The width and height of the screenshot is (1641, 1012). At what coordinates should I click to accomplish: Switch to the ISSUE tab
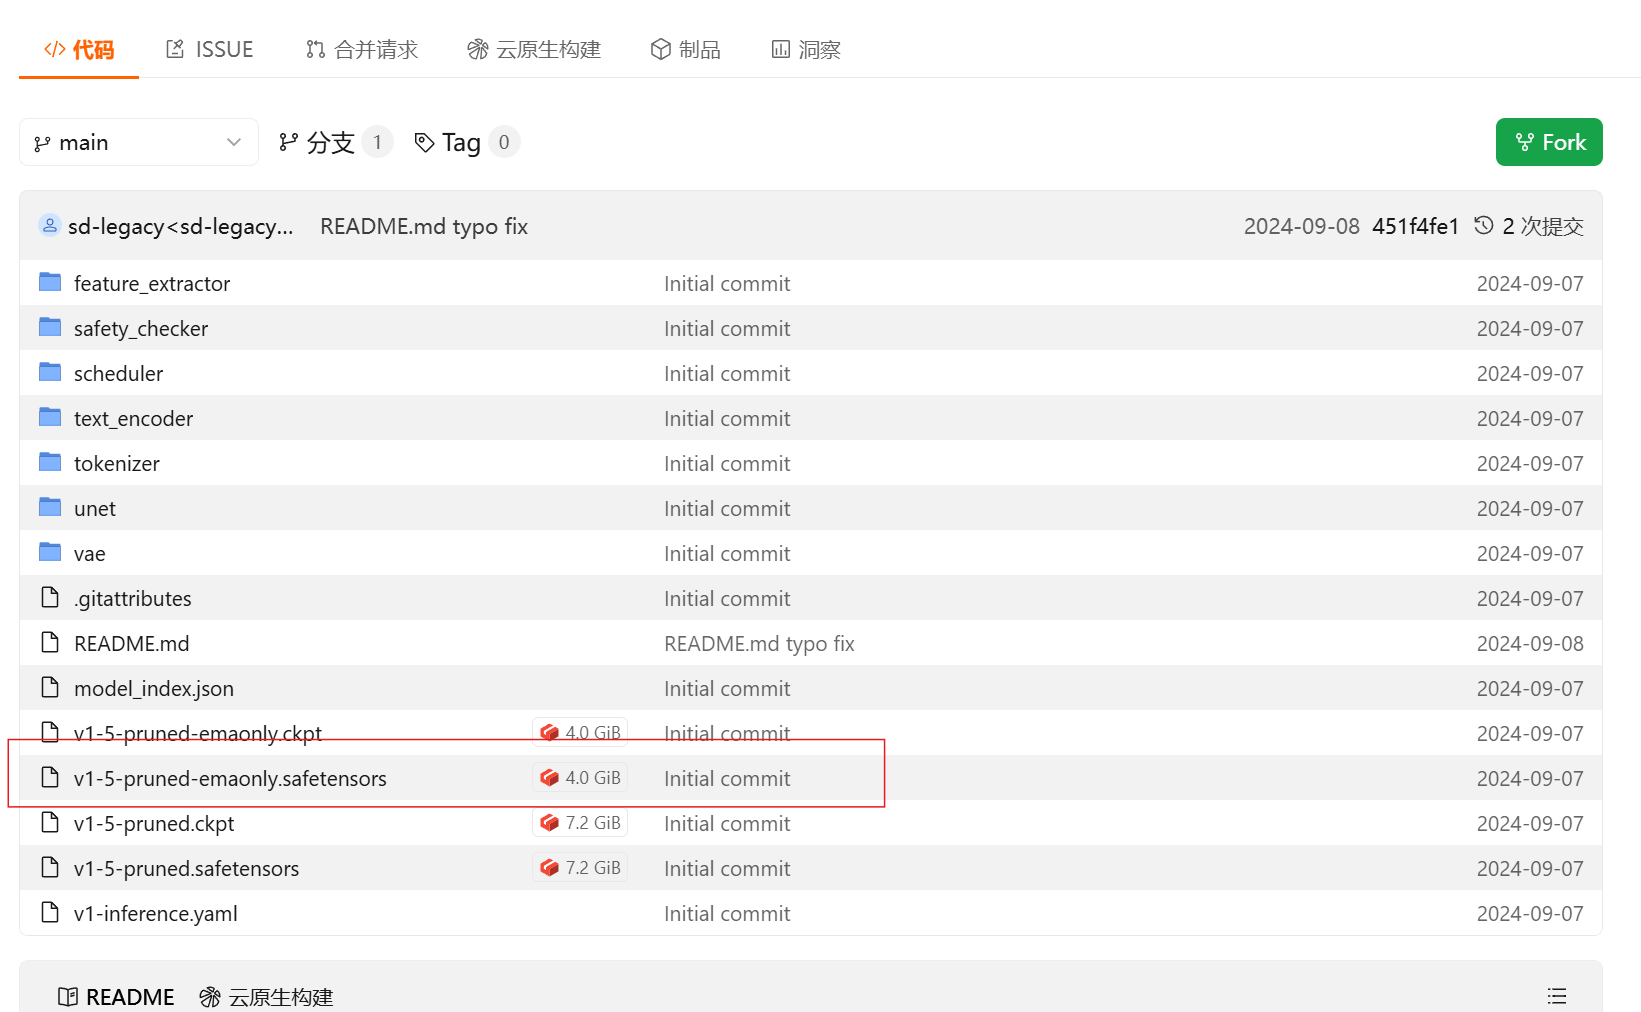(x=209, y=48)
